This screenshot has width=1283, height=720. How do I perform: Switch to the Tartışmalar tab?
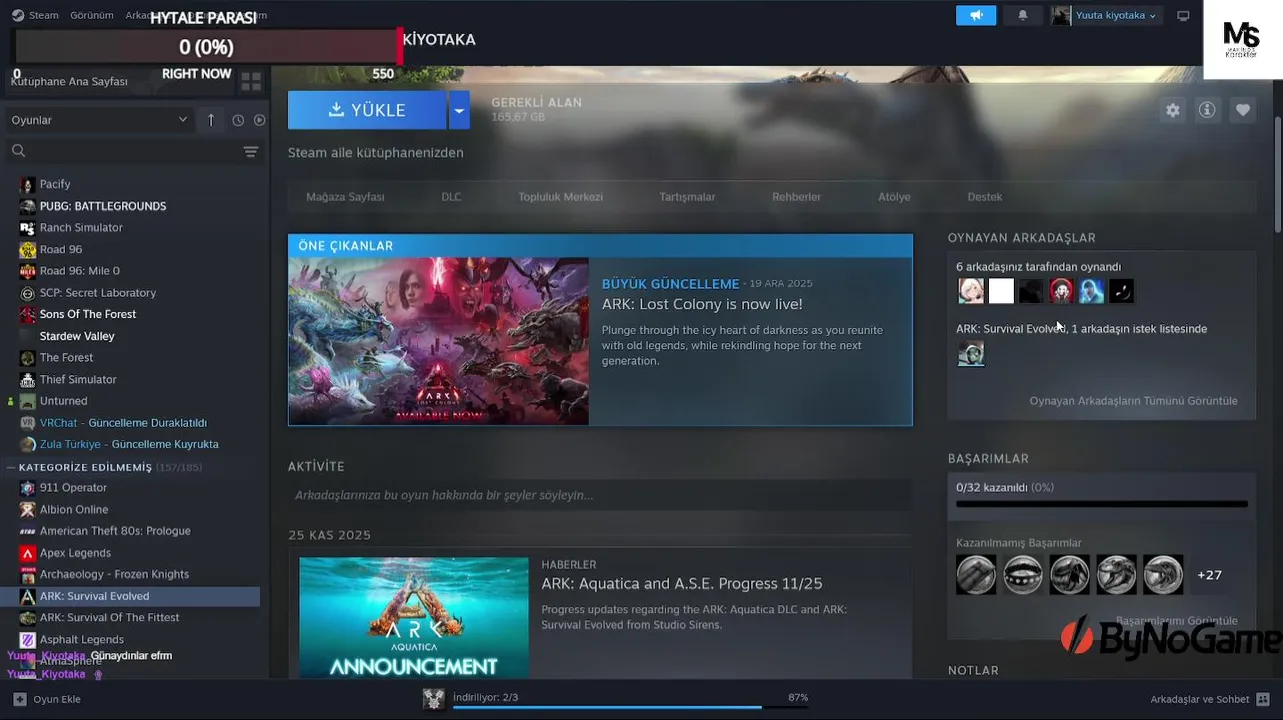[x=687, y=197]
